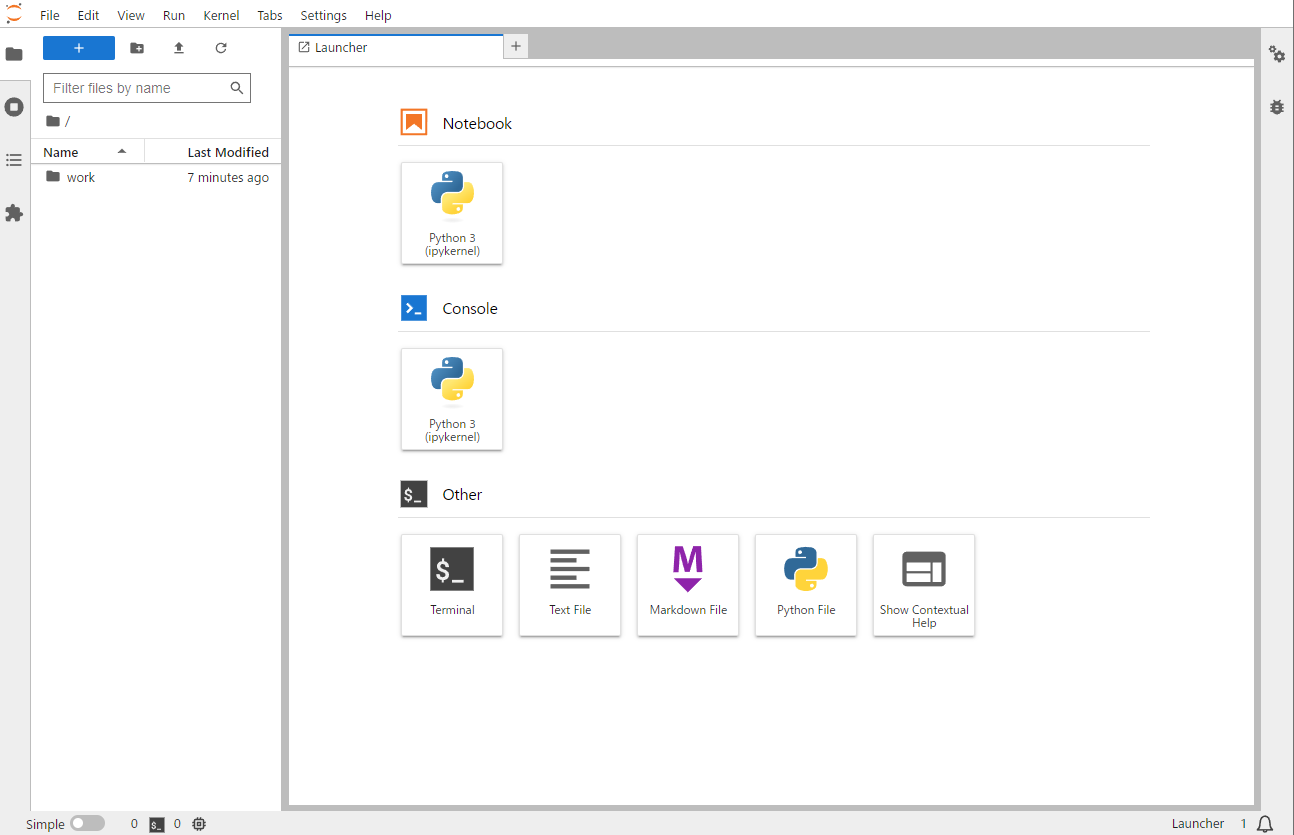Start a Terminal from the launcher

(452, 585)
